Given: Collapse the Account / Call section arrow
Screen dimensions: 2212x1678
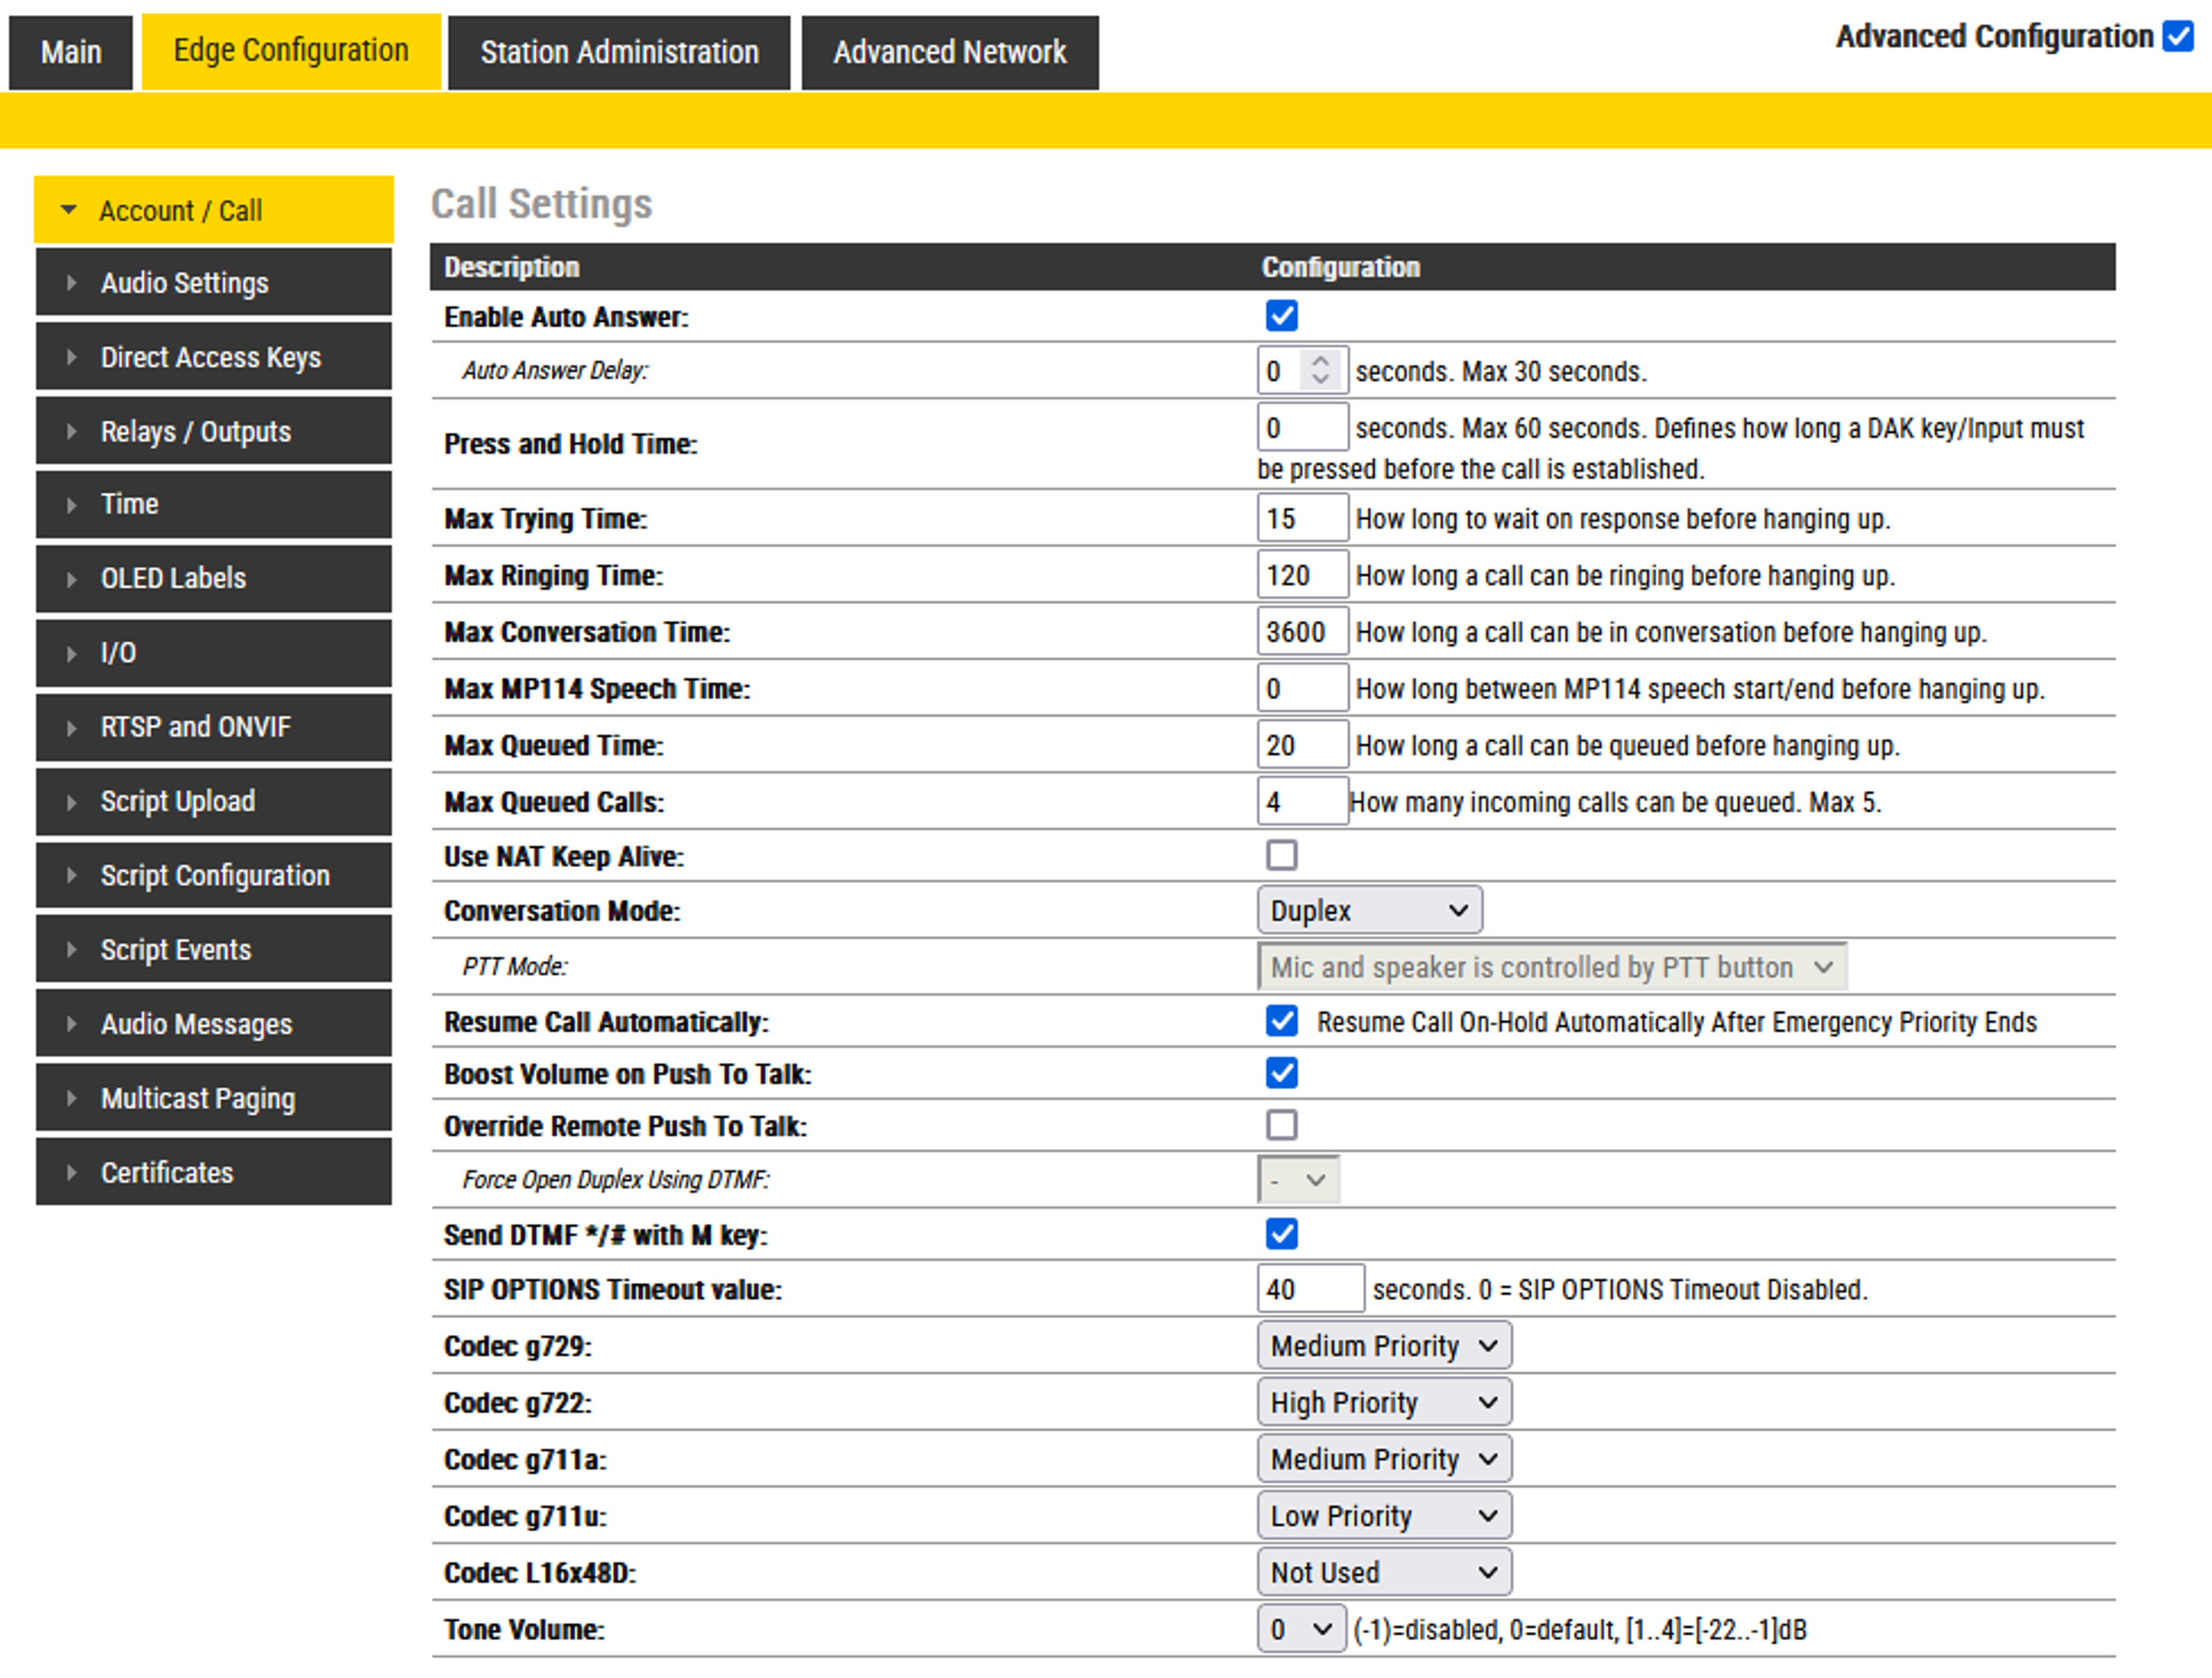Looking at the screenshot, I should tap(68, 210).
